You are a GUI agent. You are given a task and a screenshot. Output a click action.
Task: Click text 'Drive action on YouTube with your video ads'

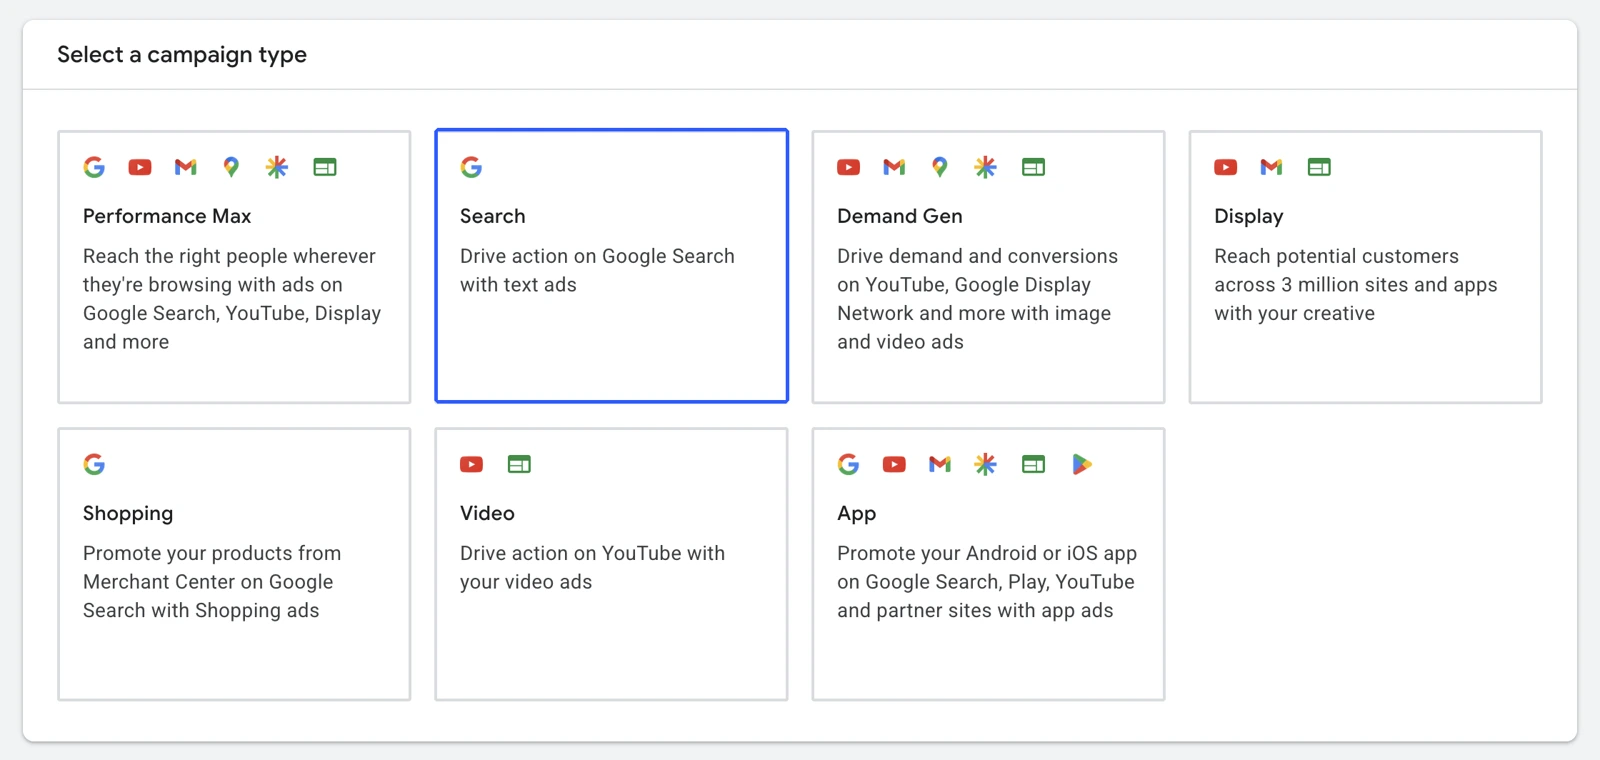[x=593, y=567]
